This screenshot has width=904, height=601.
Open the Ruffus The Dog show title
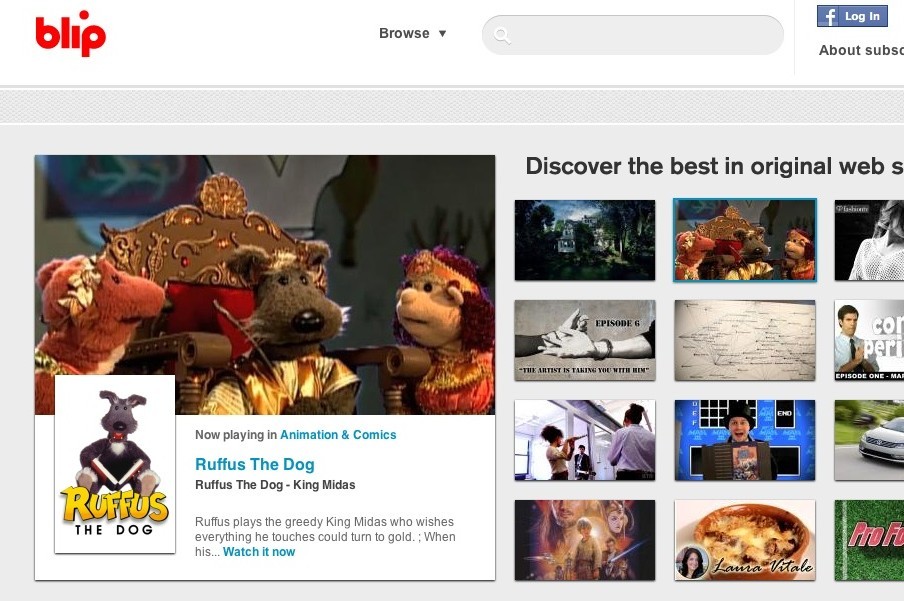(x=255, y=464)
